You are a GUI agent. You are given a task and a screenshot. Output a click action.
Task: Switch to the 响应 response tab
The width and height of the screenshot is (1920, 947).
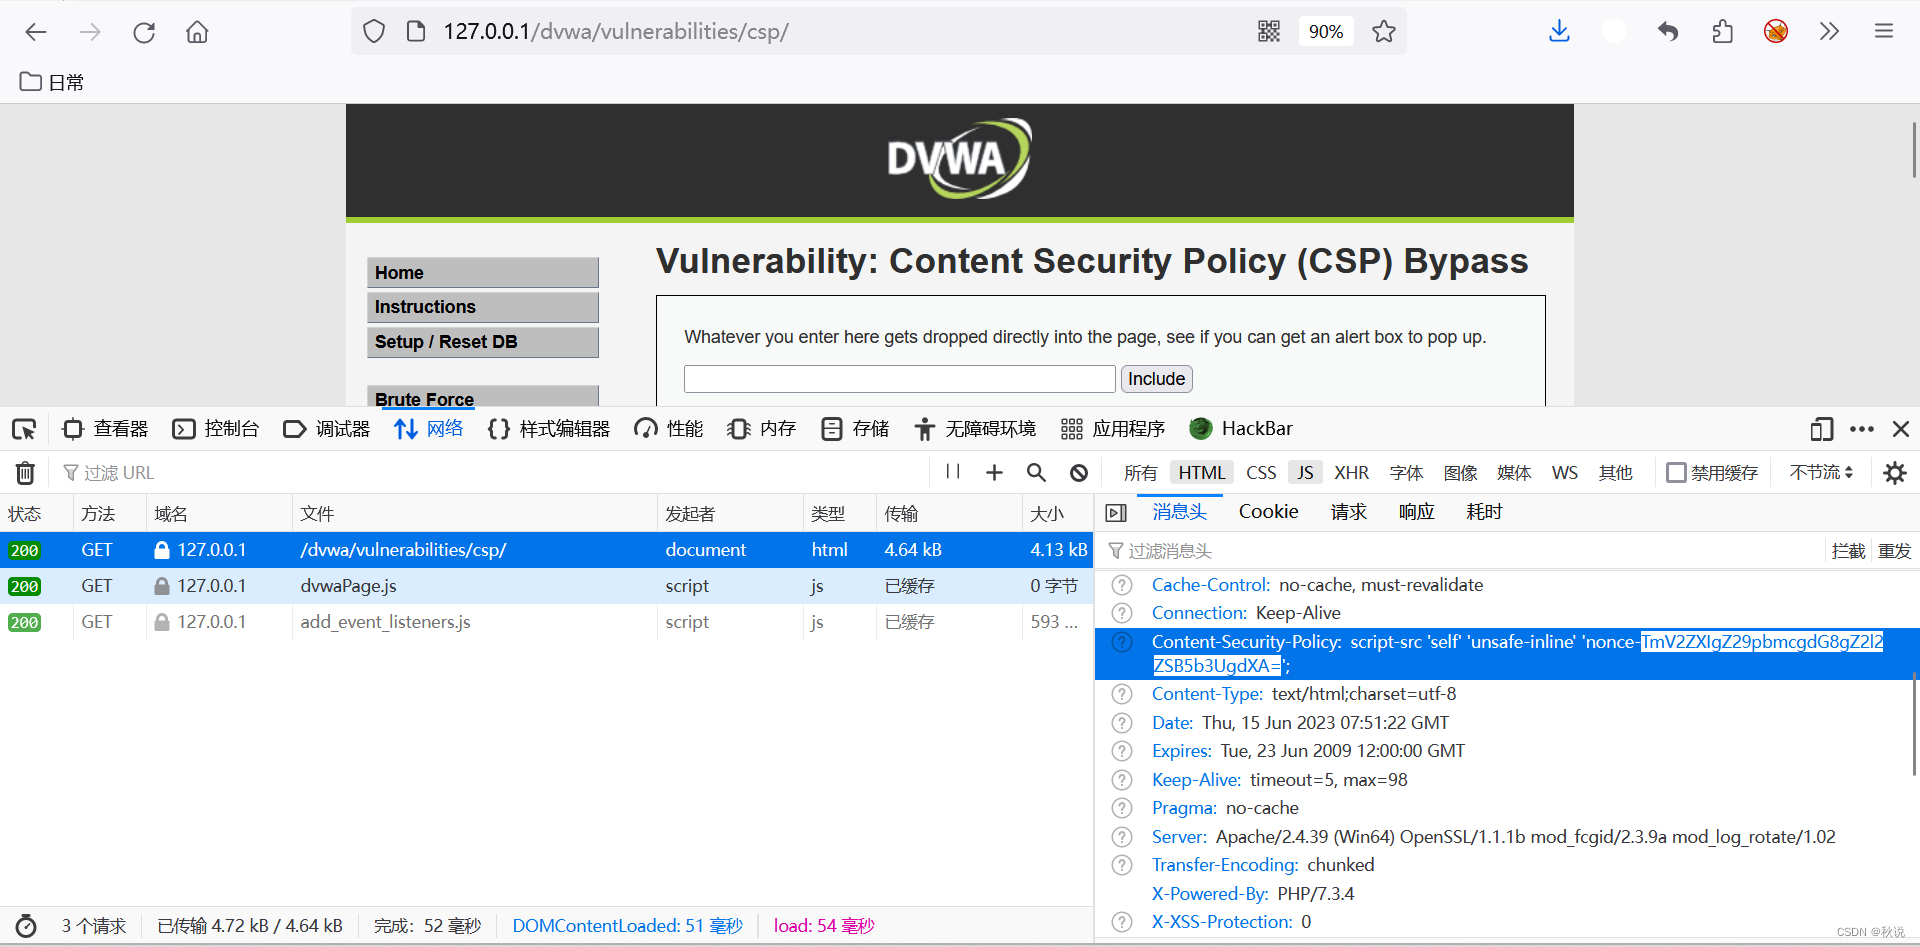(1416, 512)
